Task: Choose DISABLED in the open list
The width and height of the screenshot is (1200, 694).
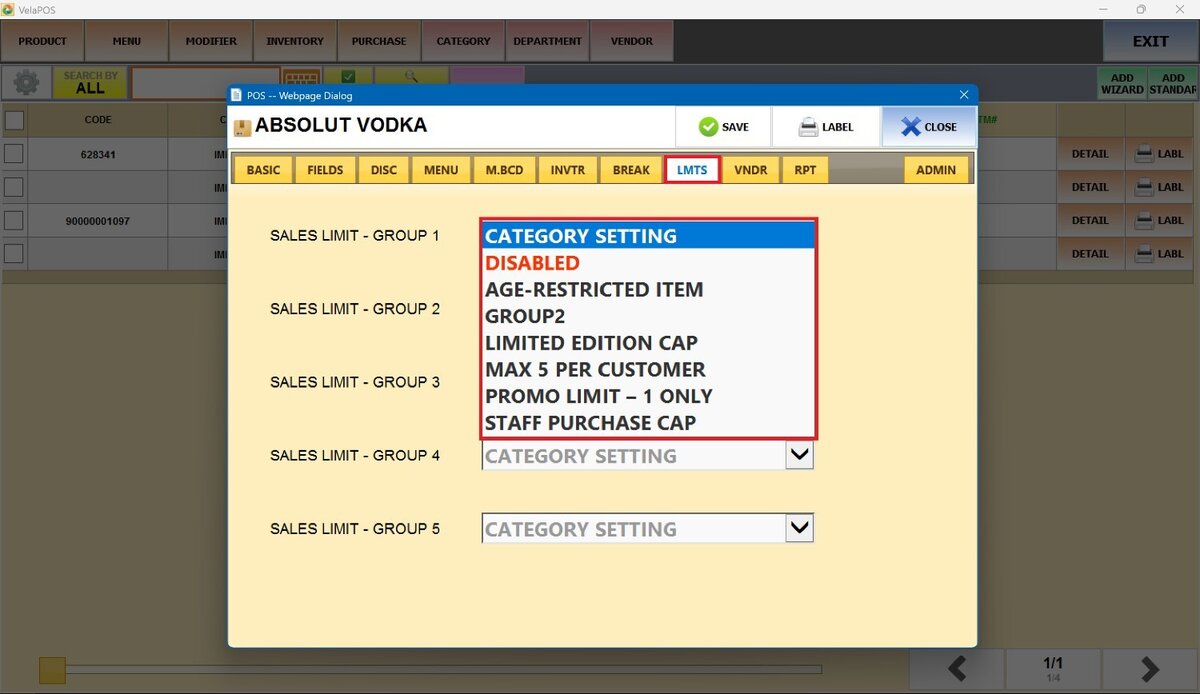Action: [648, 263]
